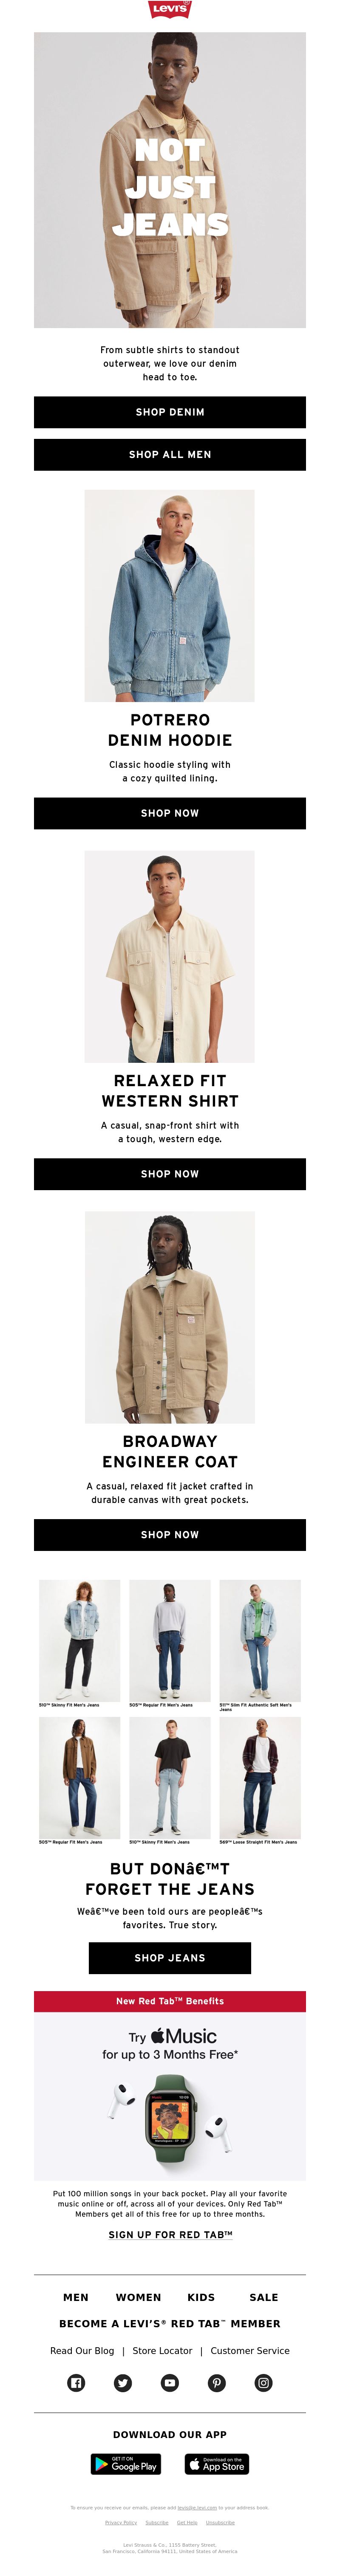Open the WOMEN footer menu item
The image size is (340, 2576).
point(138,2297)
